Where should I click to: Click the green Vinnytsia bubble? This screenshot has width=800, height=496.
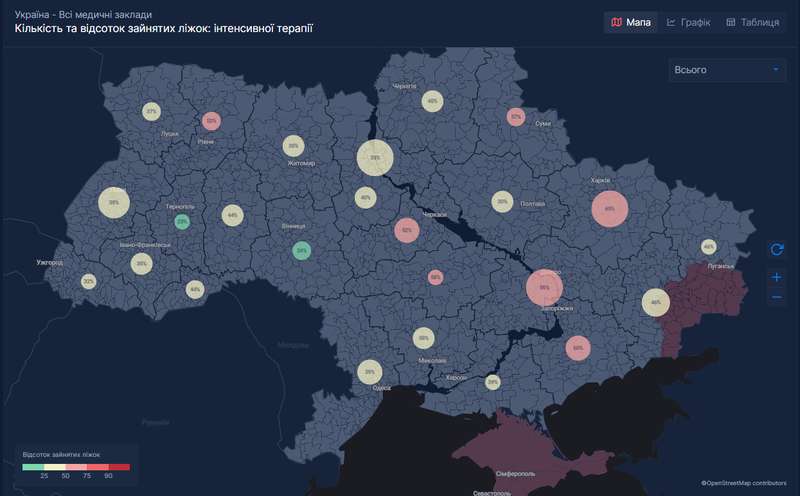tap(302, 250)
